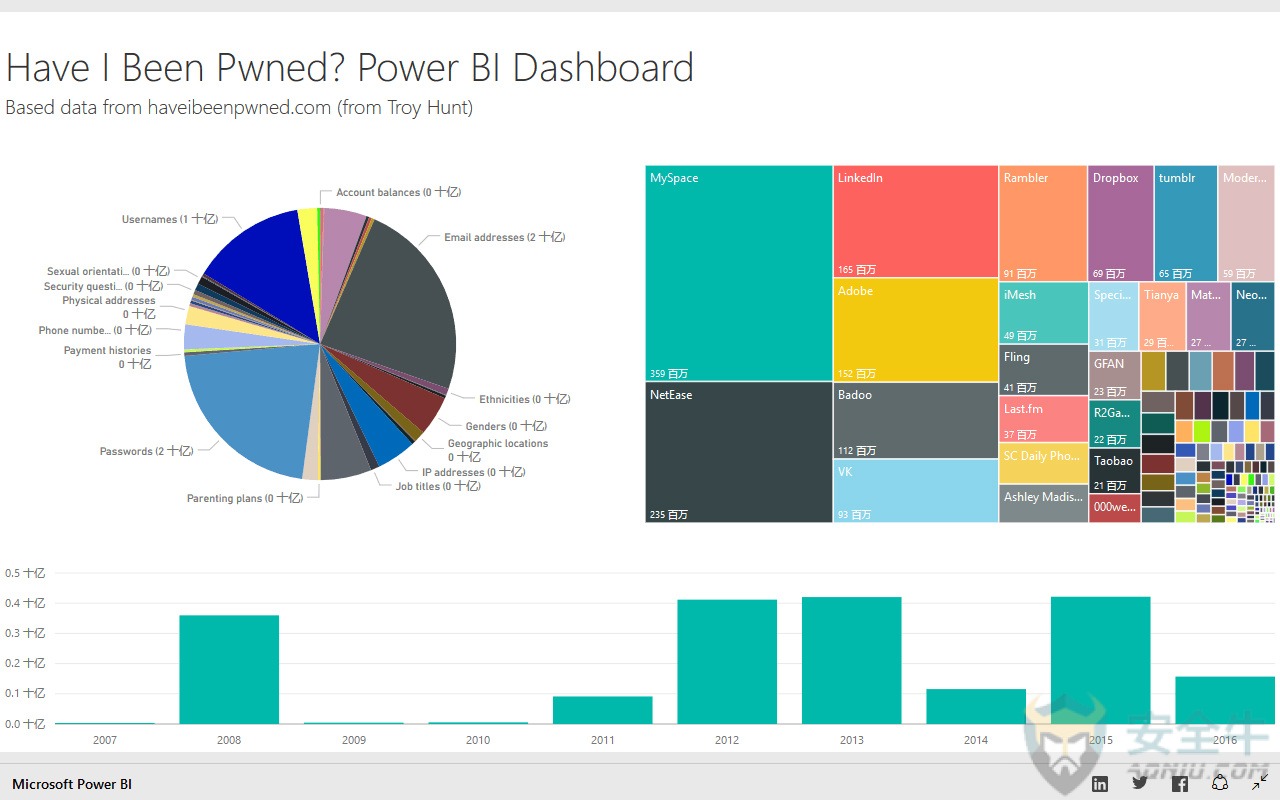Click the 'Parenting plans (0 十亿)' pie label
1280x800 pixels.
pos(244,498)
